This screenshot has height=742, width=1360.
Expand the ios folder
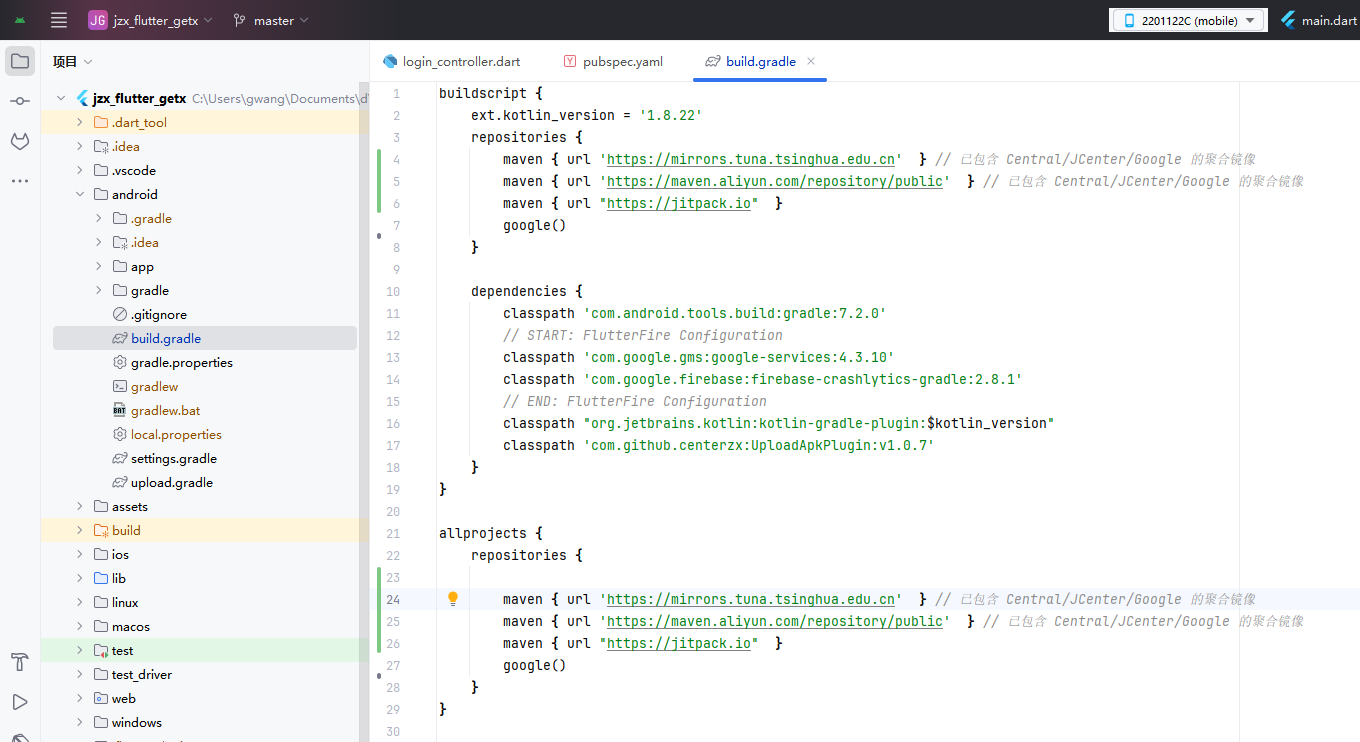tap(80, 554)
